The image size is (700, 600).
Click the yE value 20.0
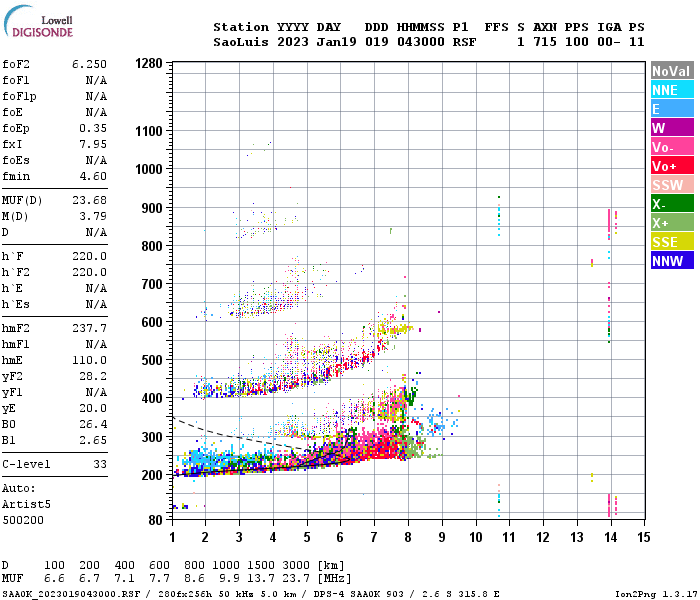point(93,408)
